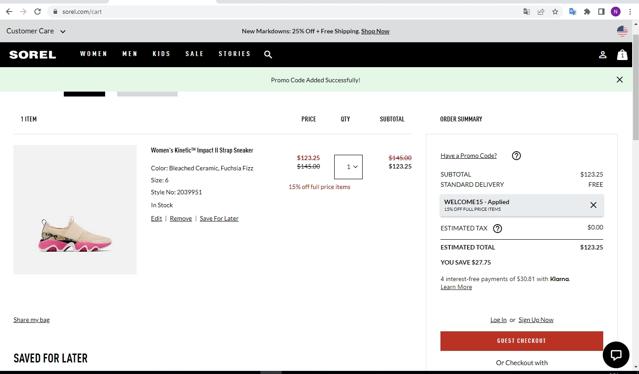Open the SALE menu
The height and width of the screenshot is (374, 639).
point(194,54)
